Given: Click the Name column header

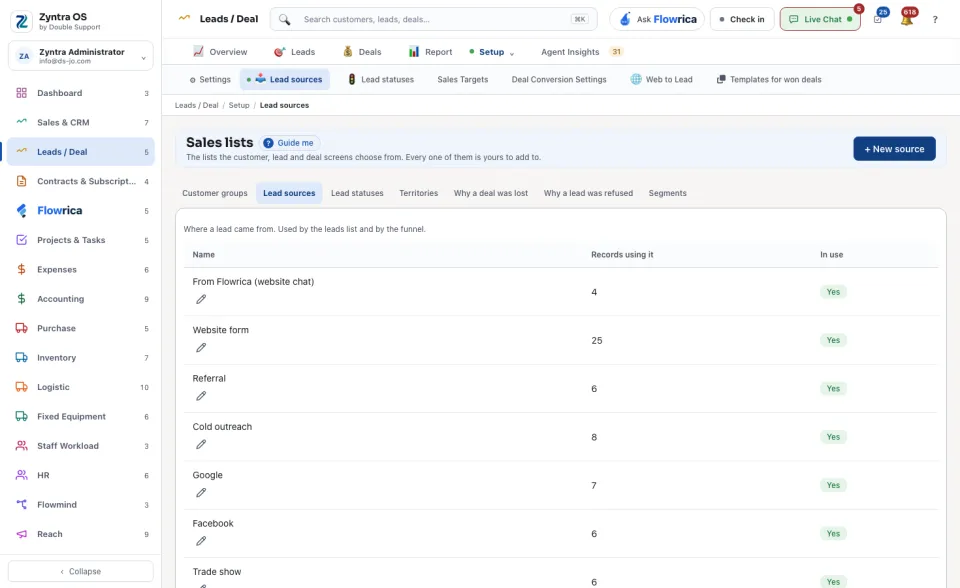Looking at the screenshot, I should click(204, 255).
